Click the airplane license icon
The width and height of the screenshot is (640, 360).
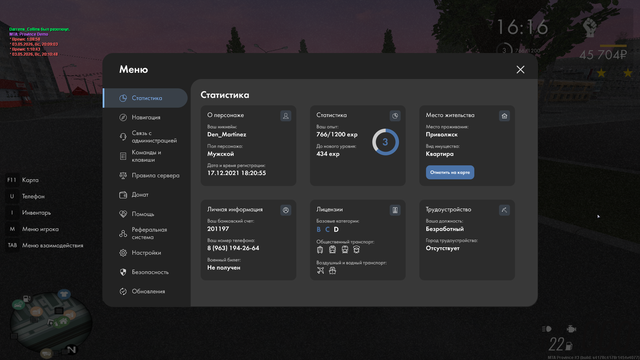pos(320,270)
